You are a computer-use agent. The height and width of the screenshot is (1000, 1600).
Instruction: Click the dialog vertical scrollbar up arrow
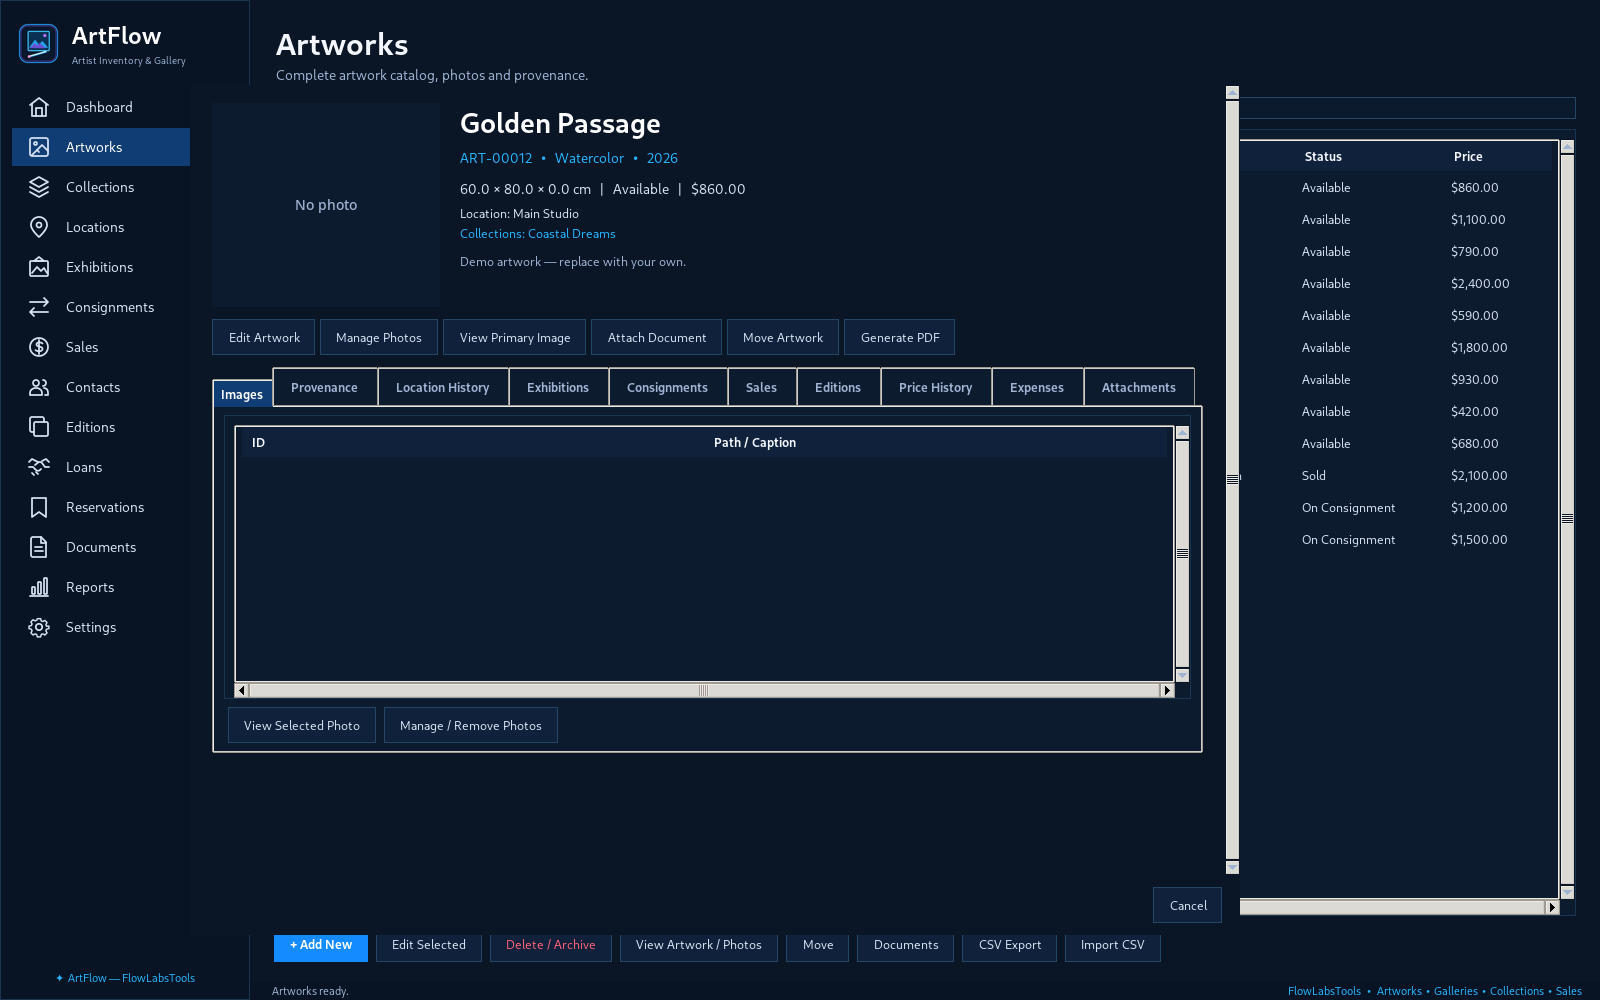click(x=1232, y=92)
